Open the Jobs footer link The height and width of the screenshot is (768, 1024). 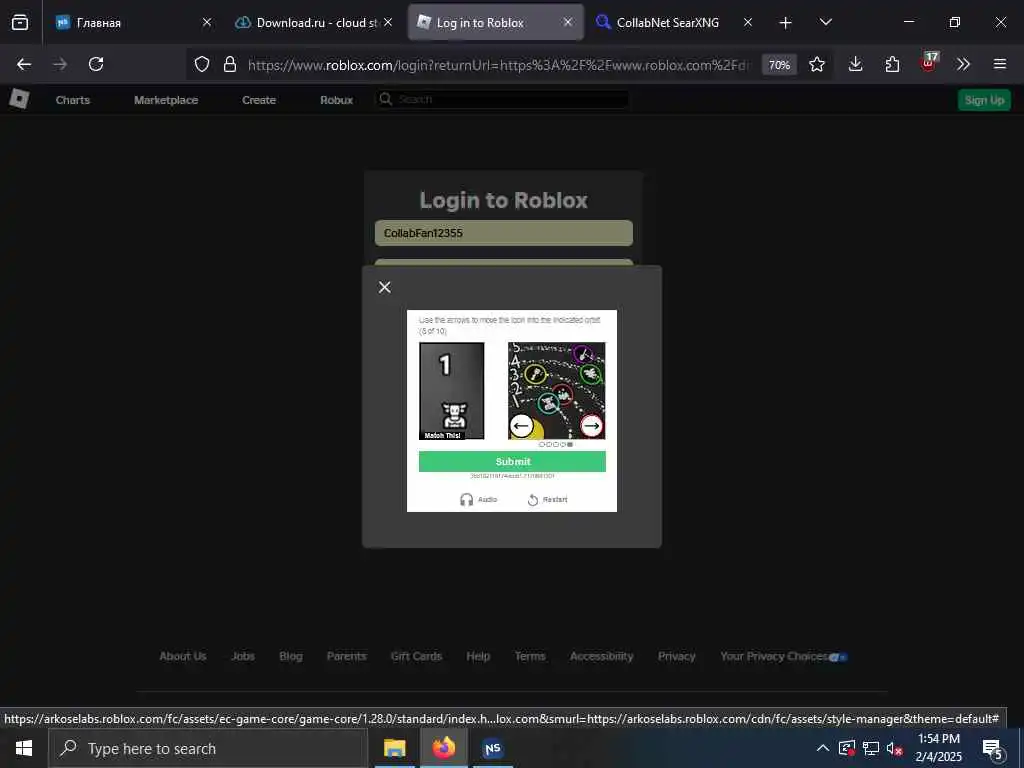click(243, 656)
